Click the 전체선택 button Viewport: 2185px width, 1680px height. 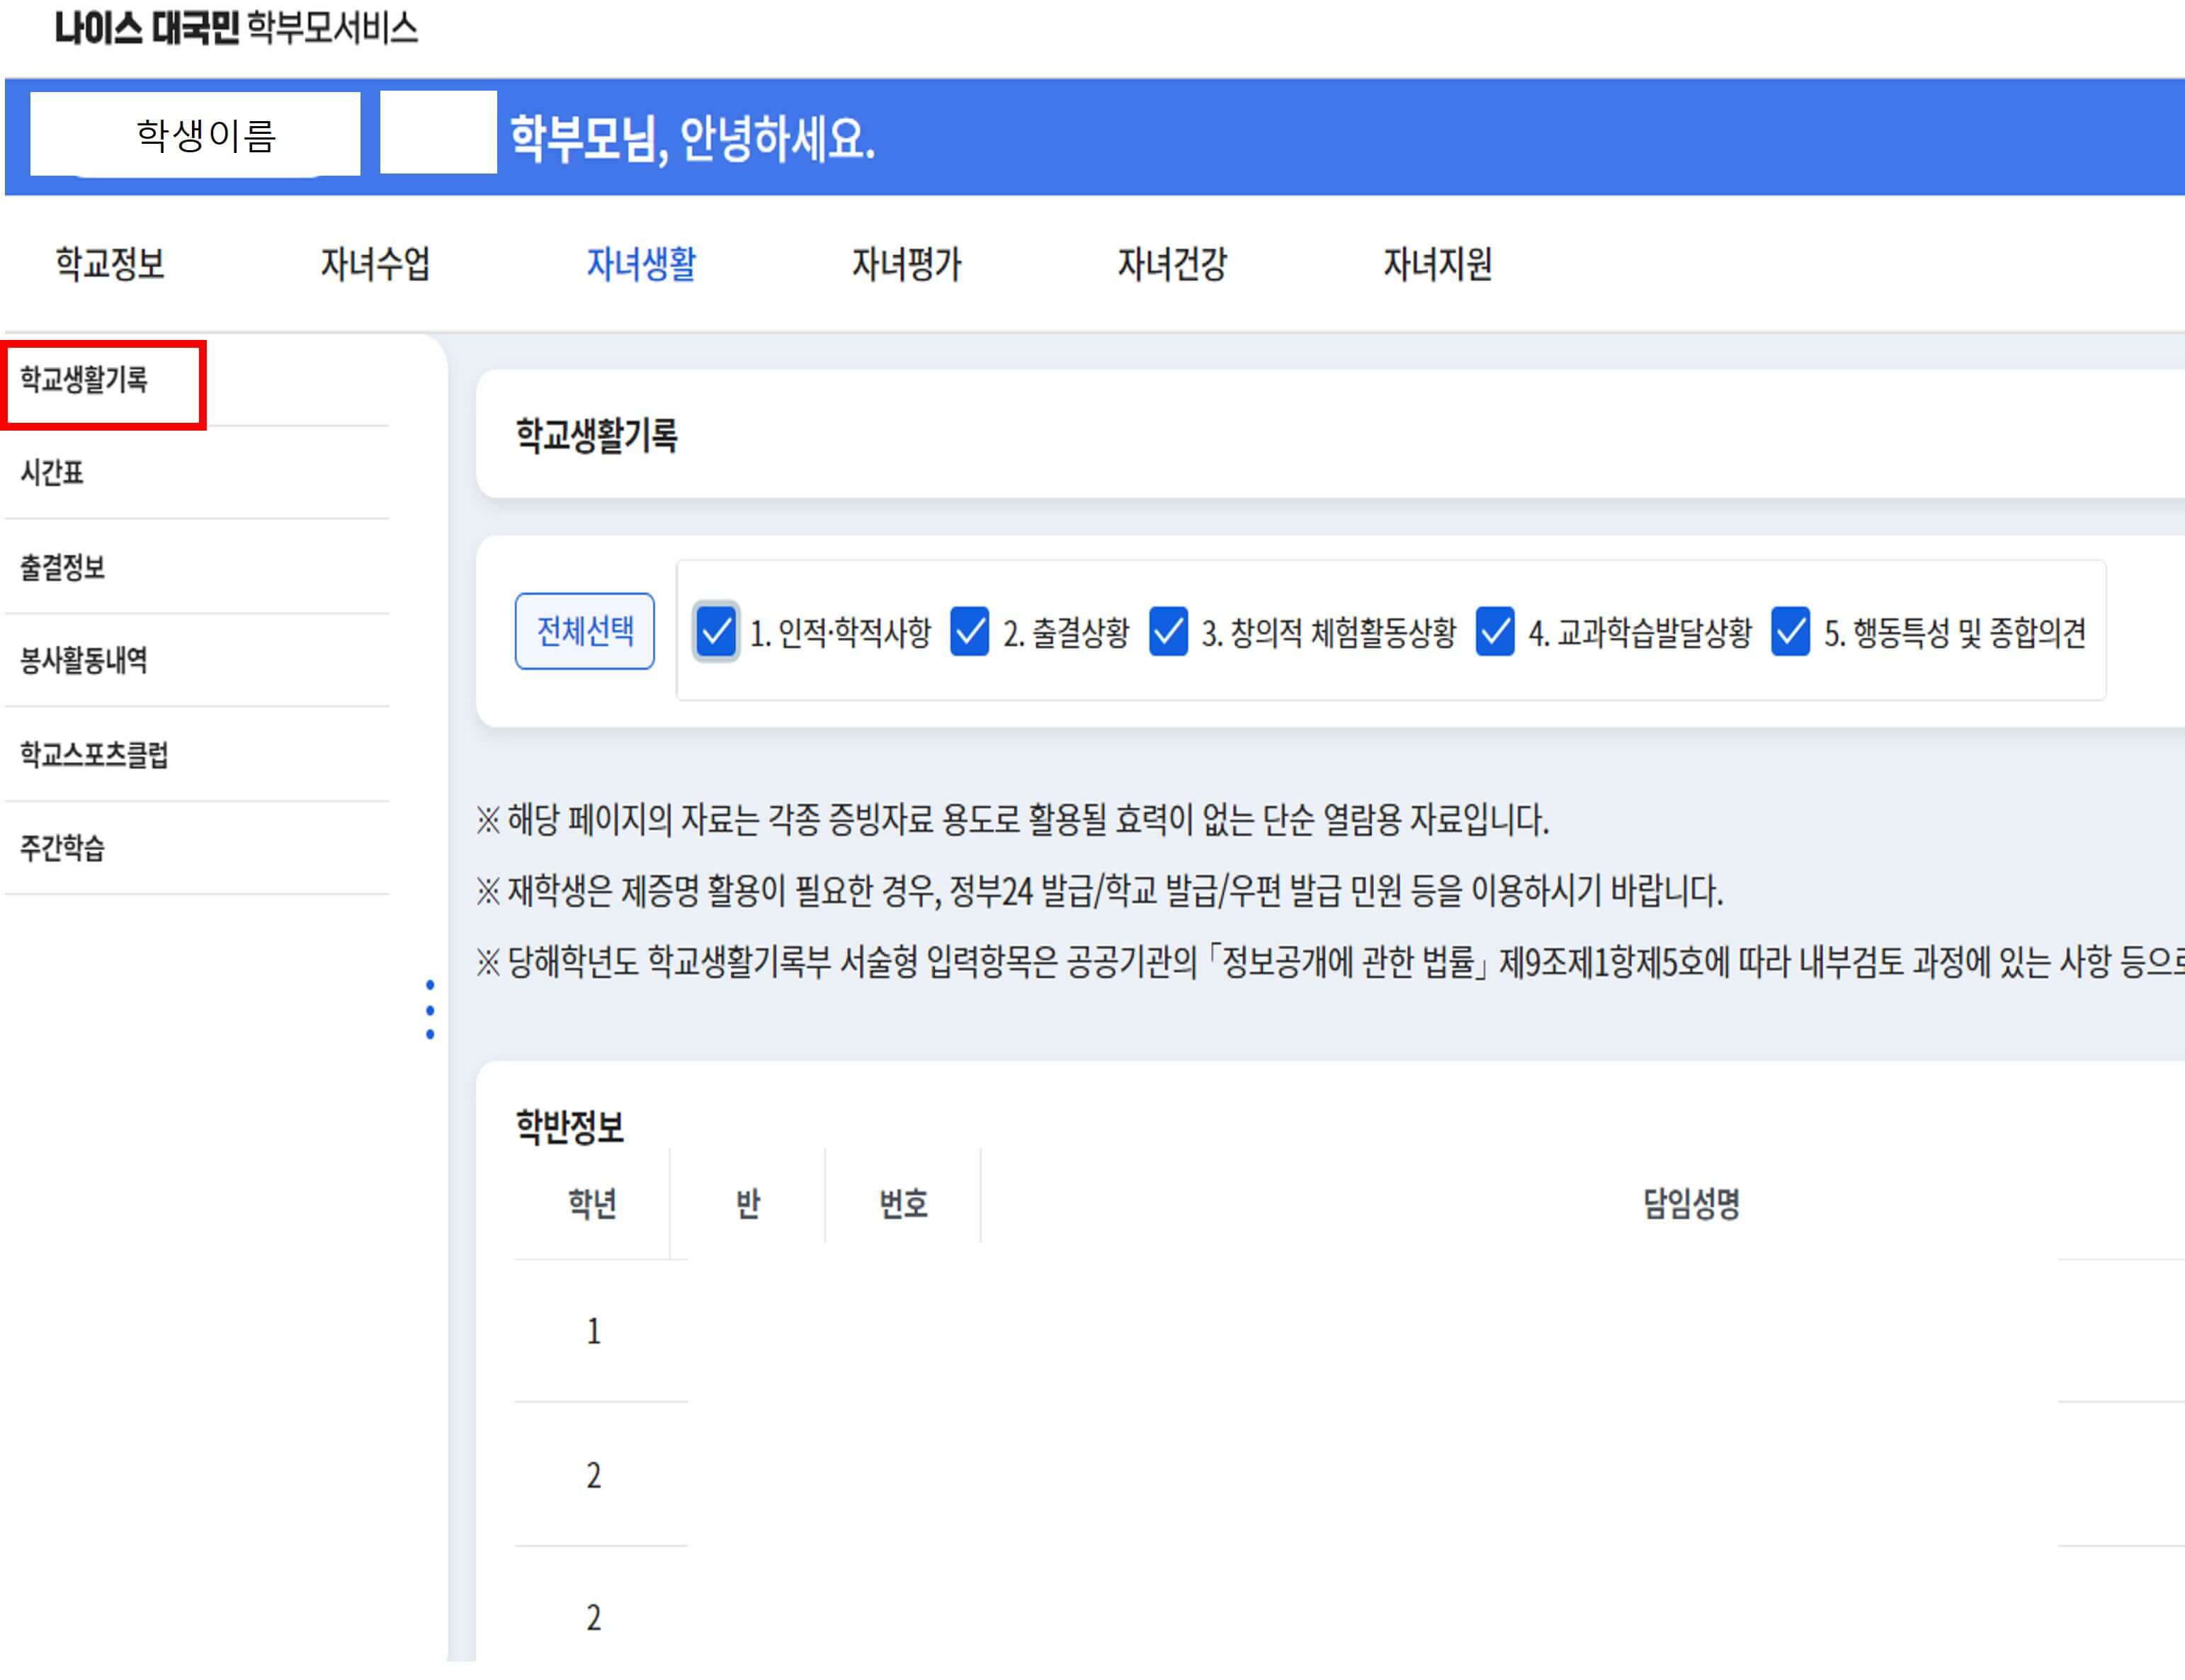585,631
